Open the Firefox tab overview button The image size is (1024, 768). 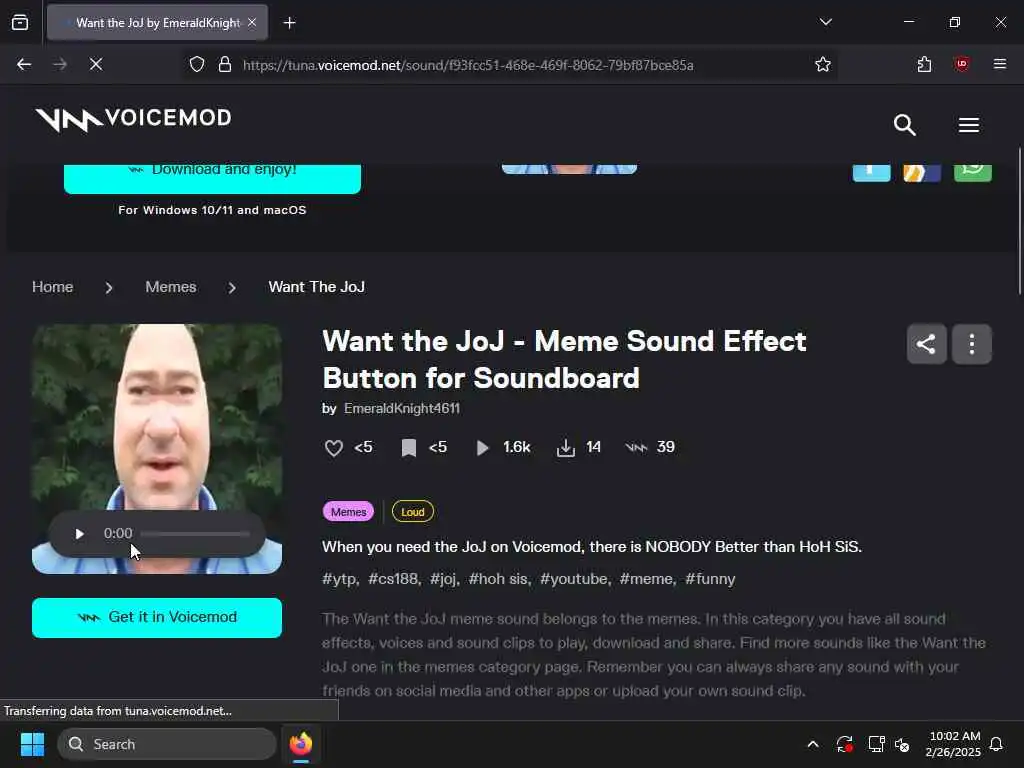(x=20, y=23)
